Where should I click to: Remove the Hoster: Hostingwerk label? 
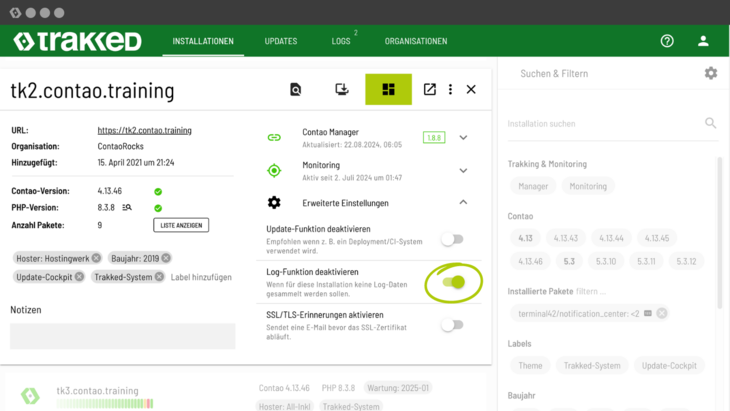[96, 258]
